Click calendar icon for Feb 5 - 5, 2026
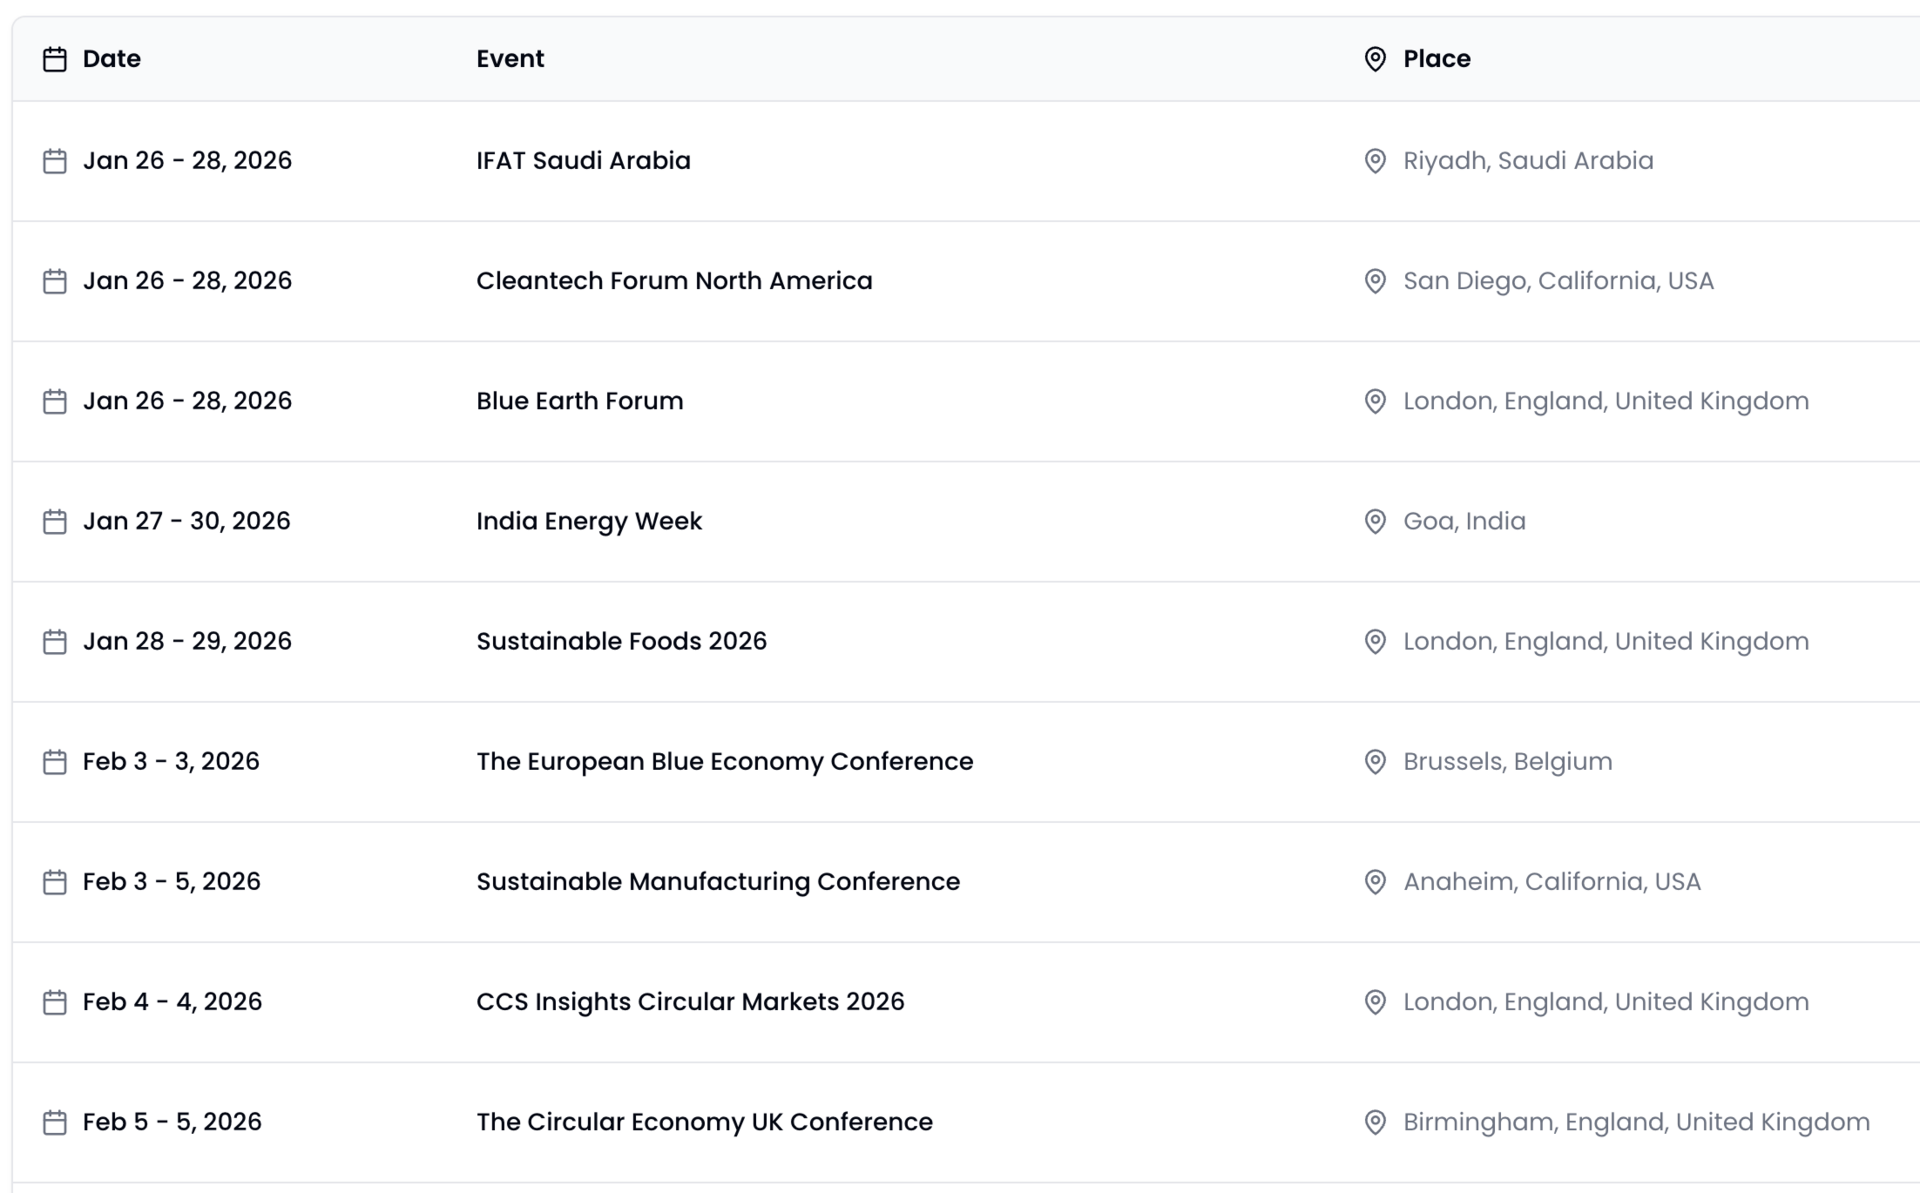1920x1193 pixels. pos(55,1122)
